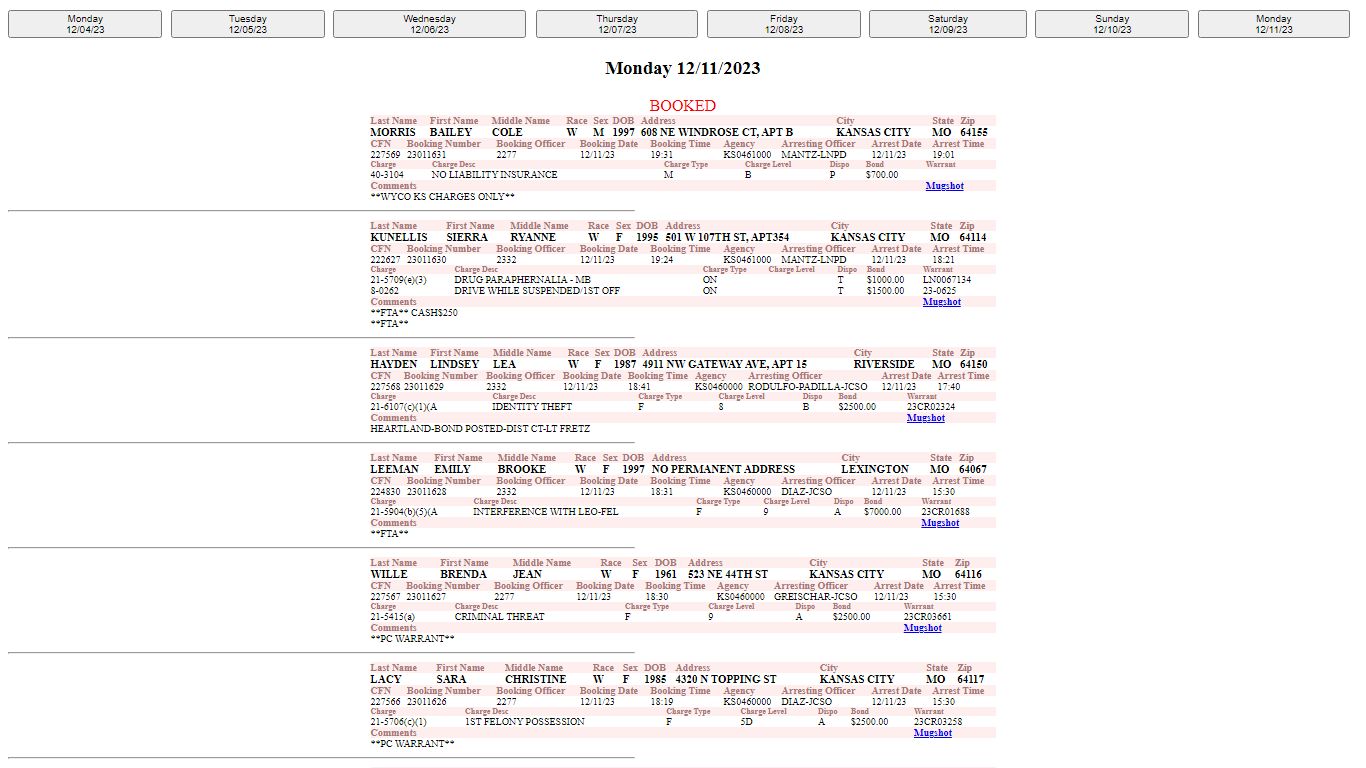Click charge INTERFERENCE WITH LEO-FEL

point(546,512)
